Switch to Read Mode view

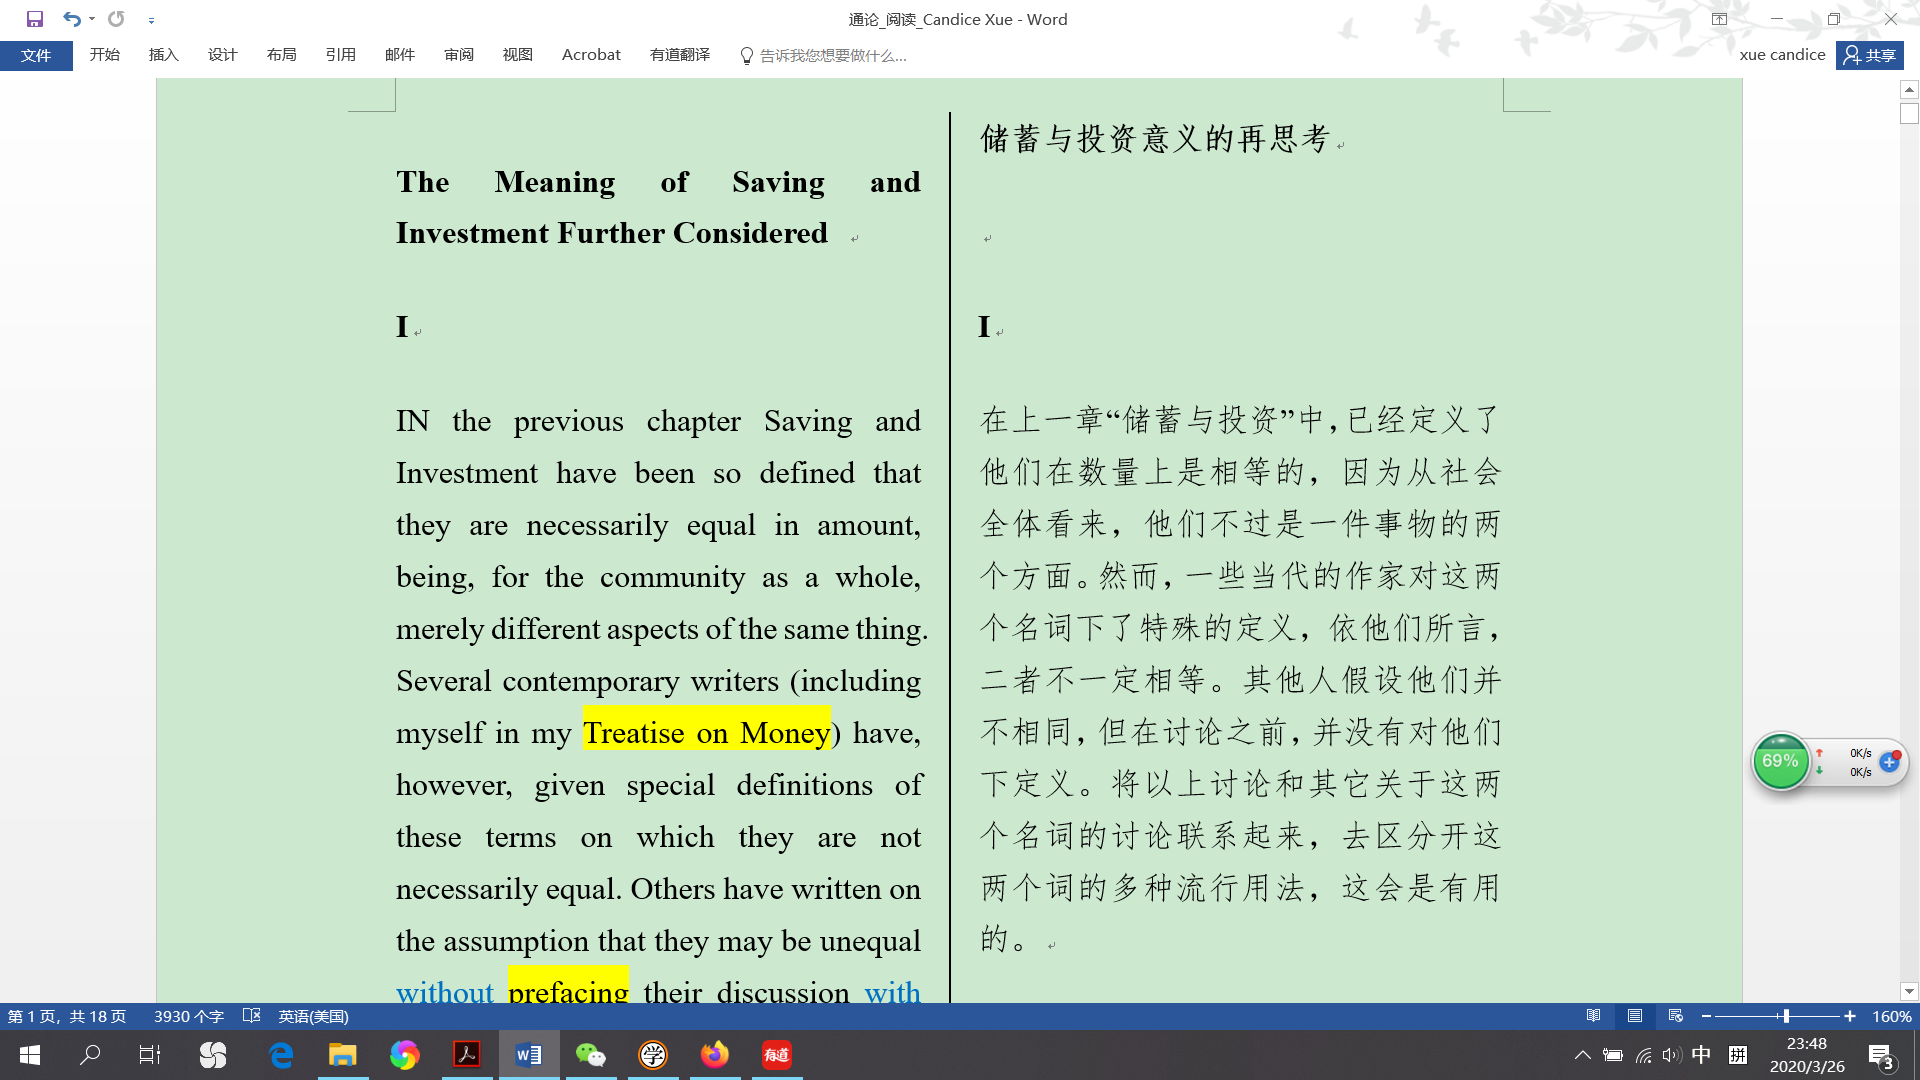(1594, 1016)
